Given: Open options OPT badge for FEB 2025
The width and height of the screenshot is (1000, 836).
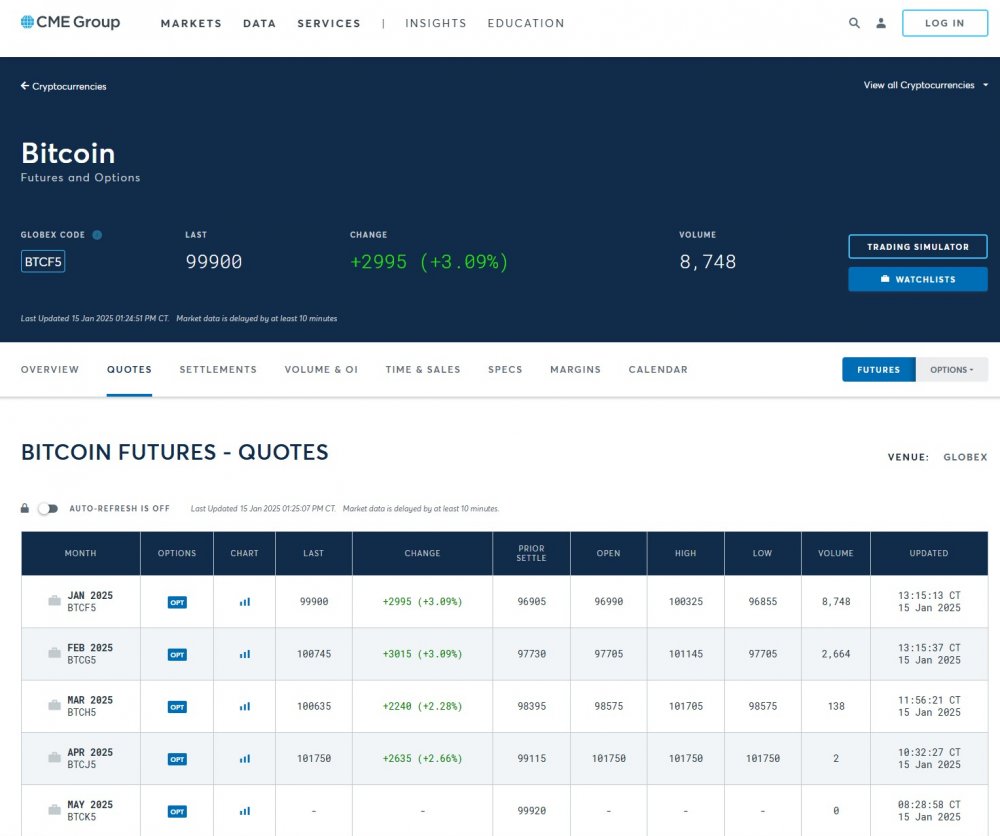Looking at the screenshot, I should 177,654.
